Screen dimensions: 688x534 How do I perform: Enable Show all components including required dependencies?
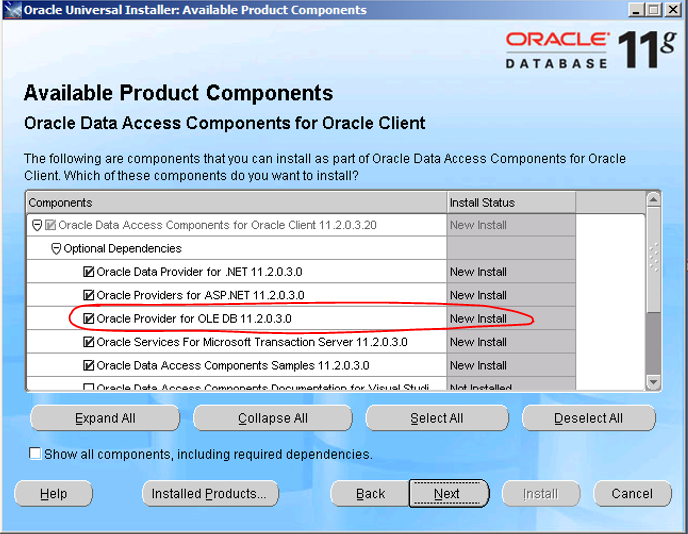pyautogui.click(x=36, y=454)
